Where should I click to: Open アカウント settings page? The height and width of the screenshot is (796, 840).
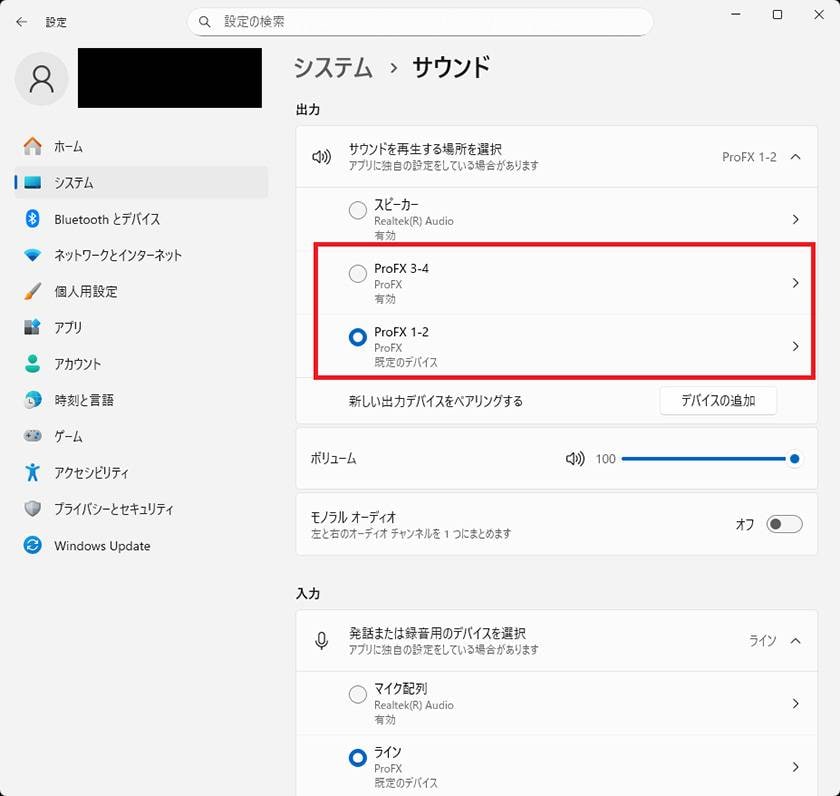[141, 364]
